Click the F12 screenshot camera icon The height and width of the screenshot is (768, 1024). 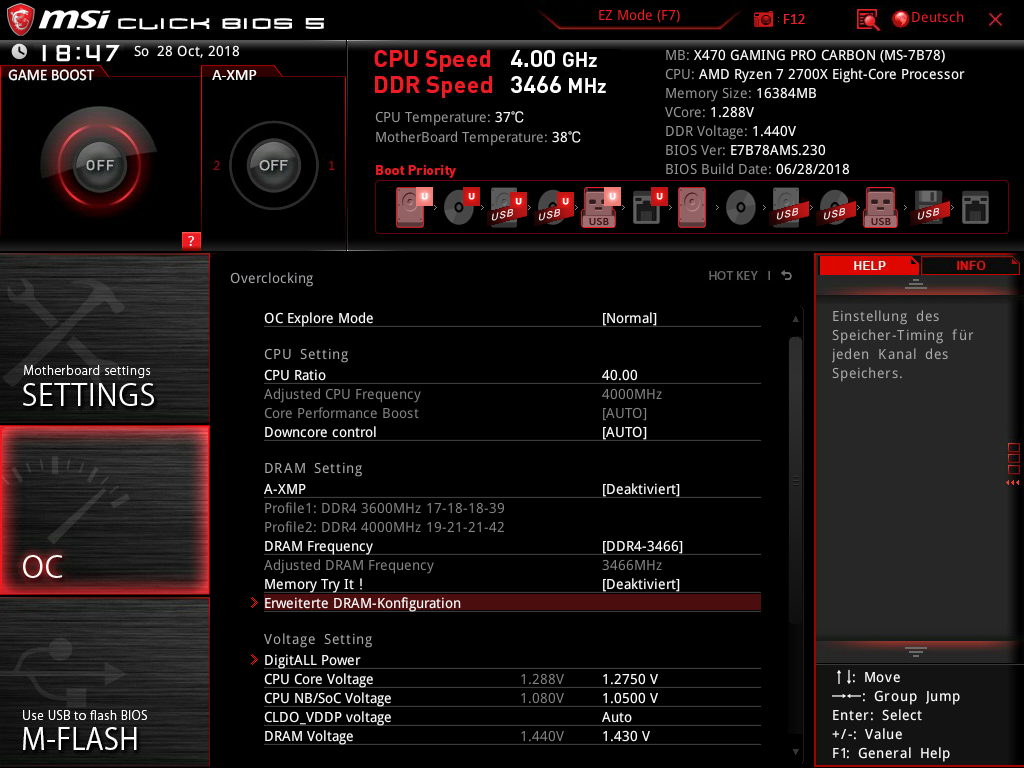[x=763, y=19]
